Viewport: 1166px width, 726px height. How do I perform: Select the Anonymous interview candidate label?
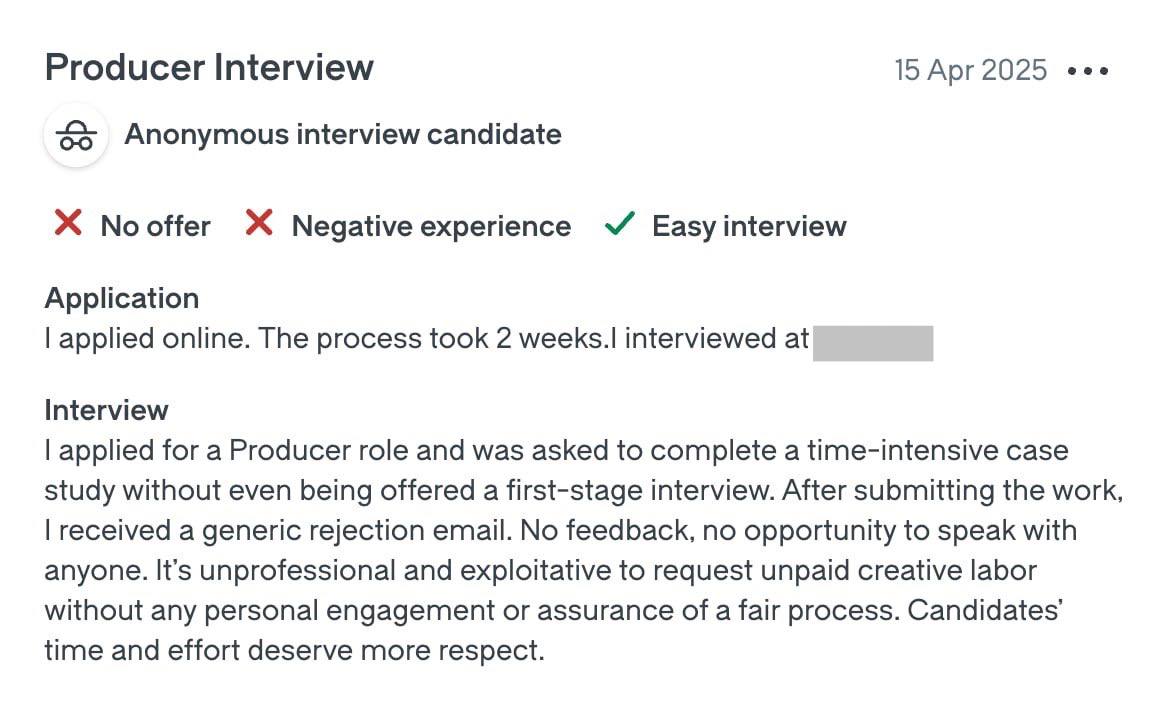[342, 135]
